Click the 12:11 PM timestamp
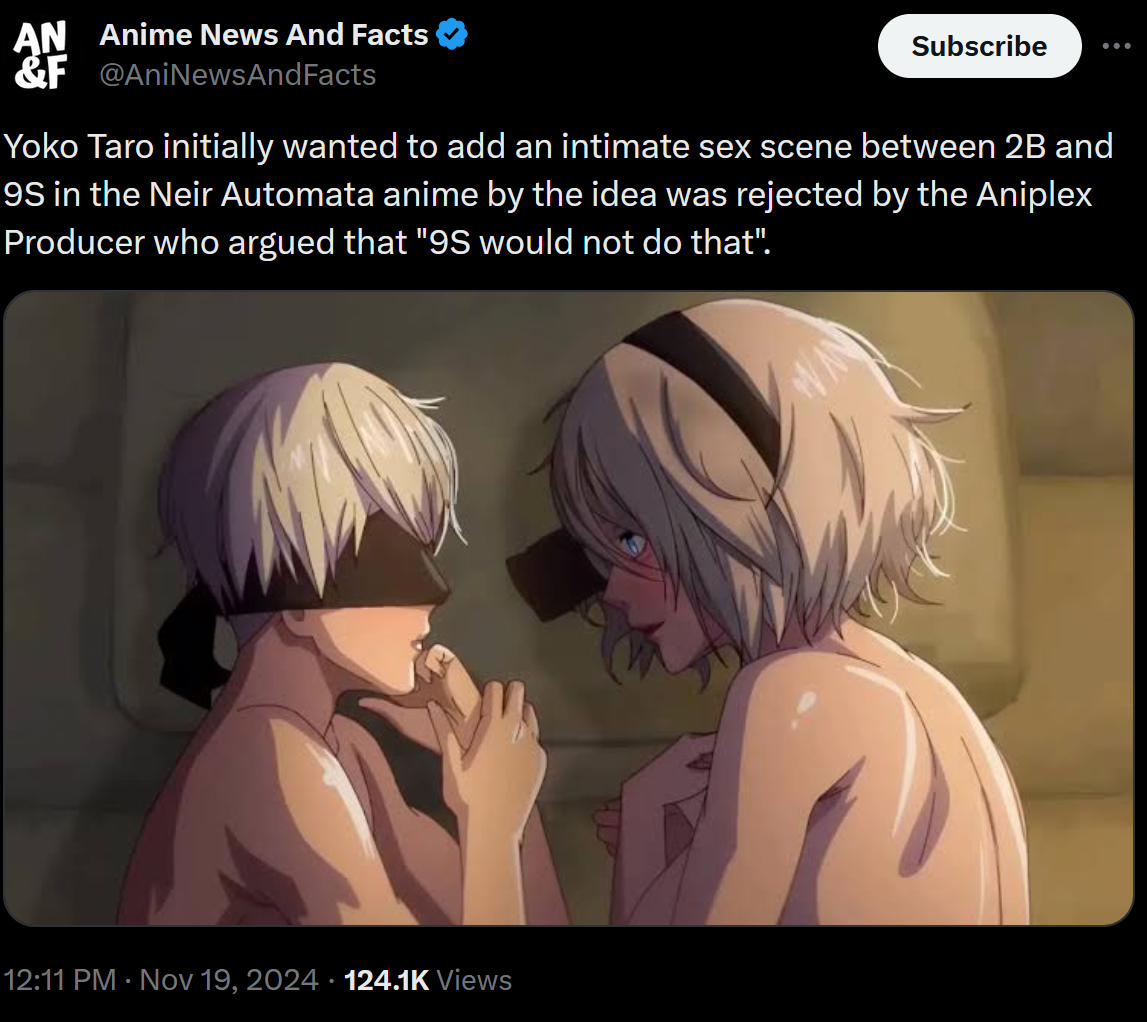The width and height of the screenshot is (1147, 1022). (x=59, y=980)
